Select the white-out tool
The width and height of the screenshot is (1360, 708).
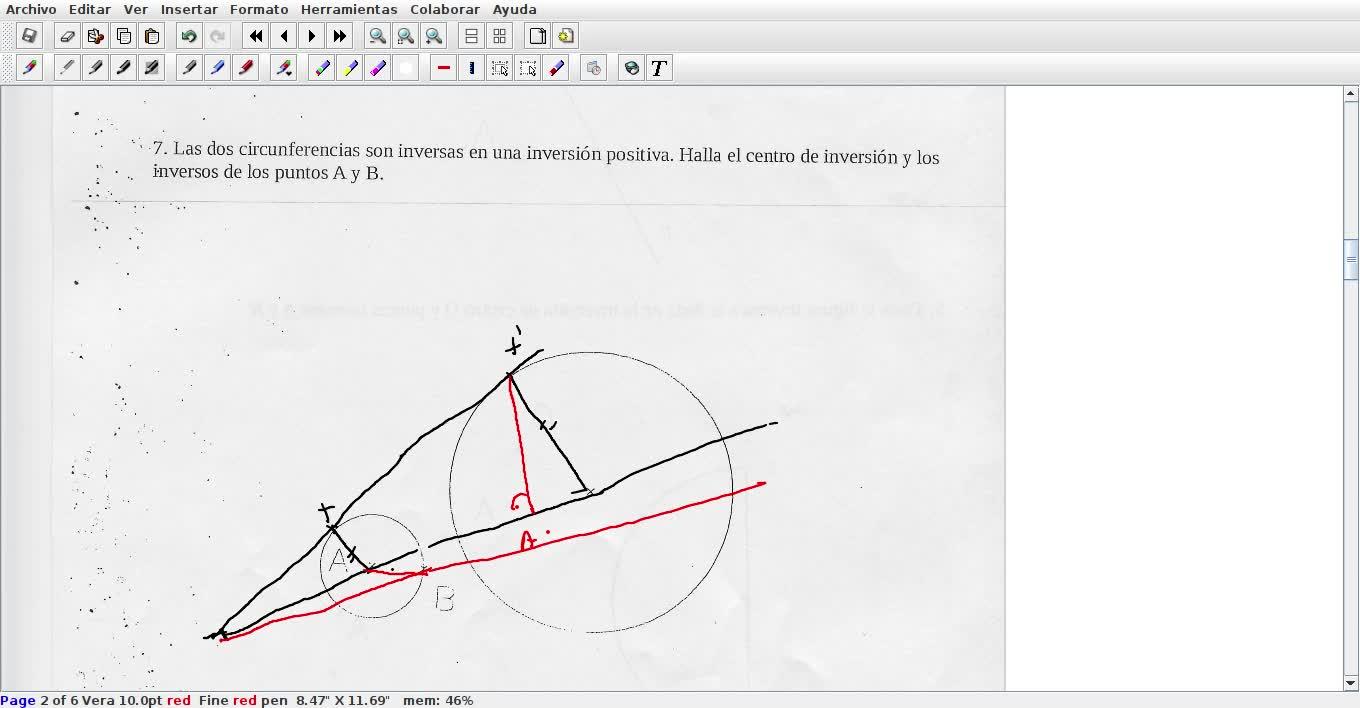tap(406, 68)
